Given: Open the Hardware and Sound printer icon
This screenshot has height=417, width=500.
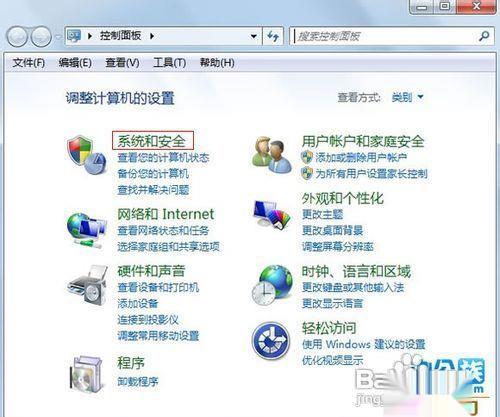Looking at the screenshot, I should tap(87, 285).
